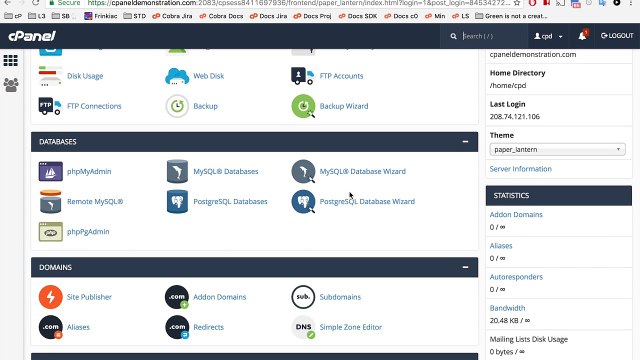Open the Server Information link
640x360 pixels.
click(520, 169)
